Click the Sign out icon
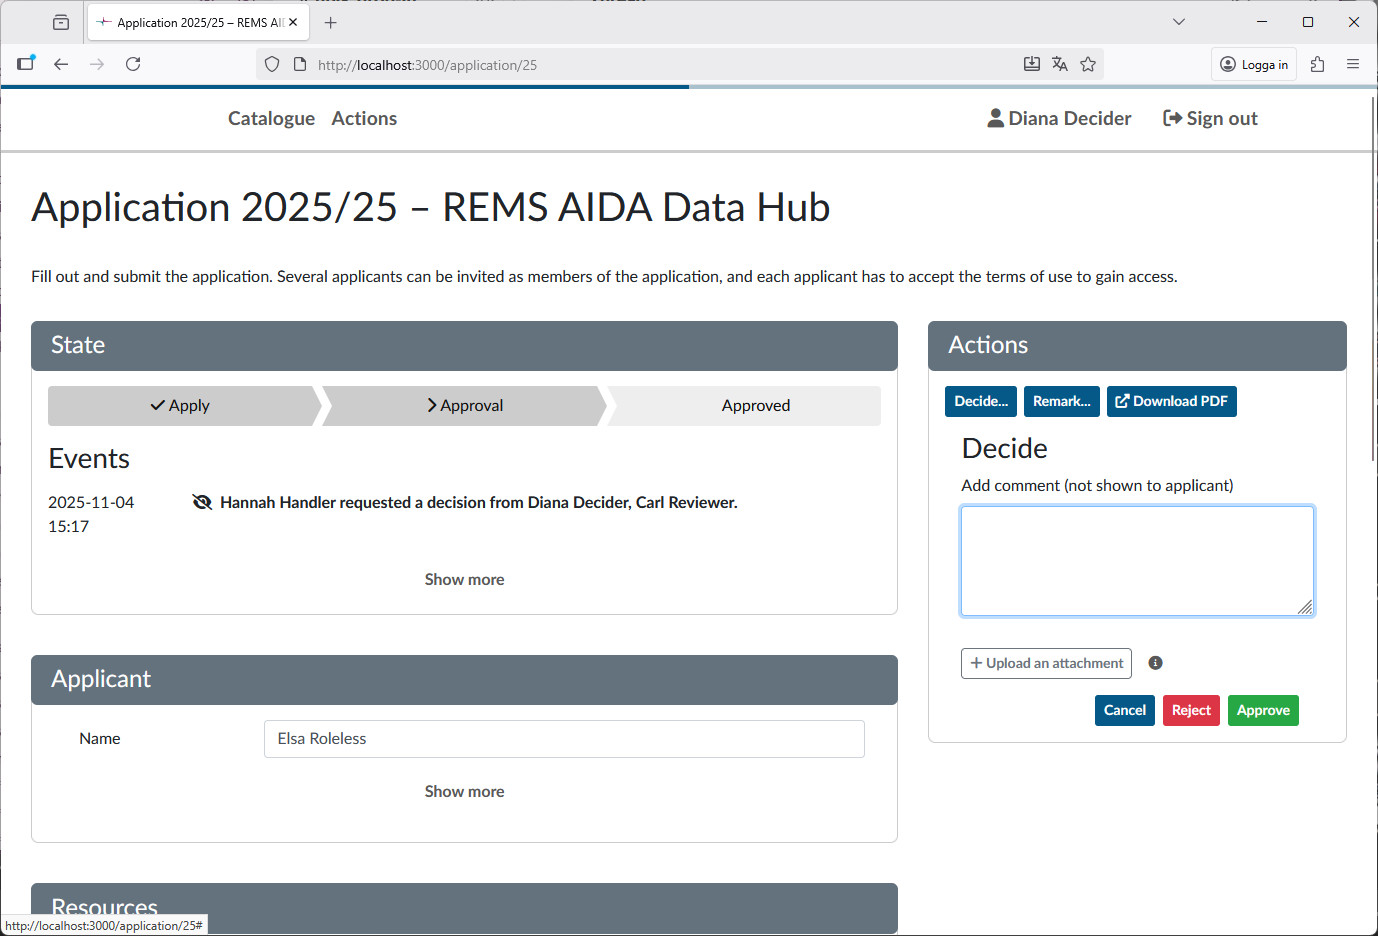The image size is (1378, 936). 1171,117
